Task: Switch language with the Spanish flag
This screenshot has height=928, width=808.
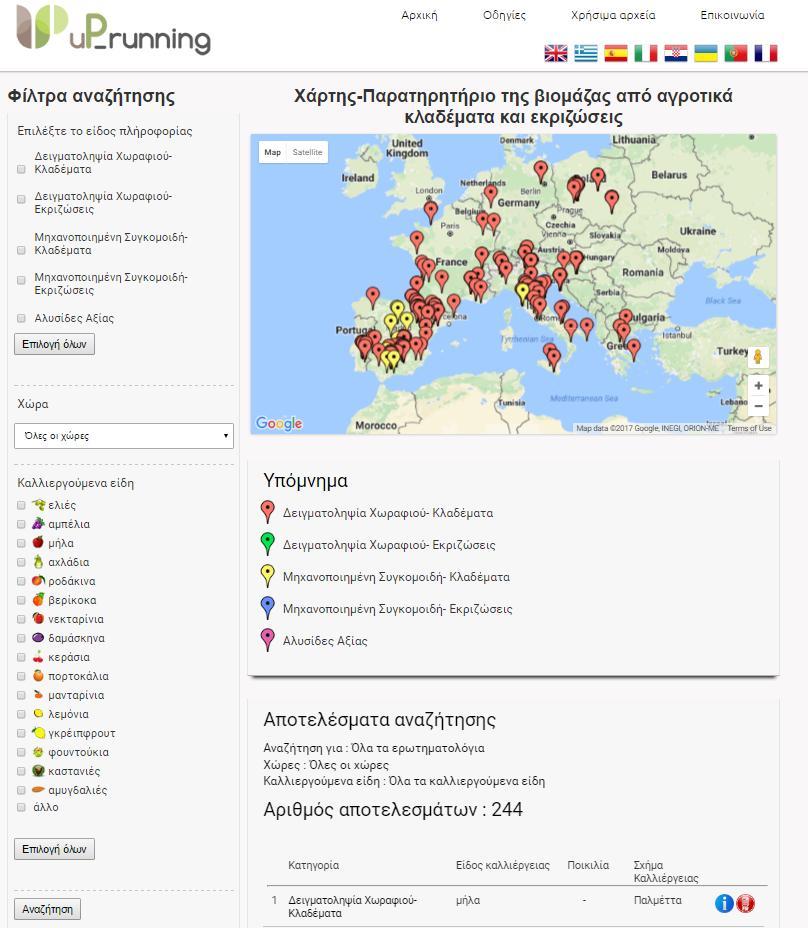Action: coord(616,53)
